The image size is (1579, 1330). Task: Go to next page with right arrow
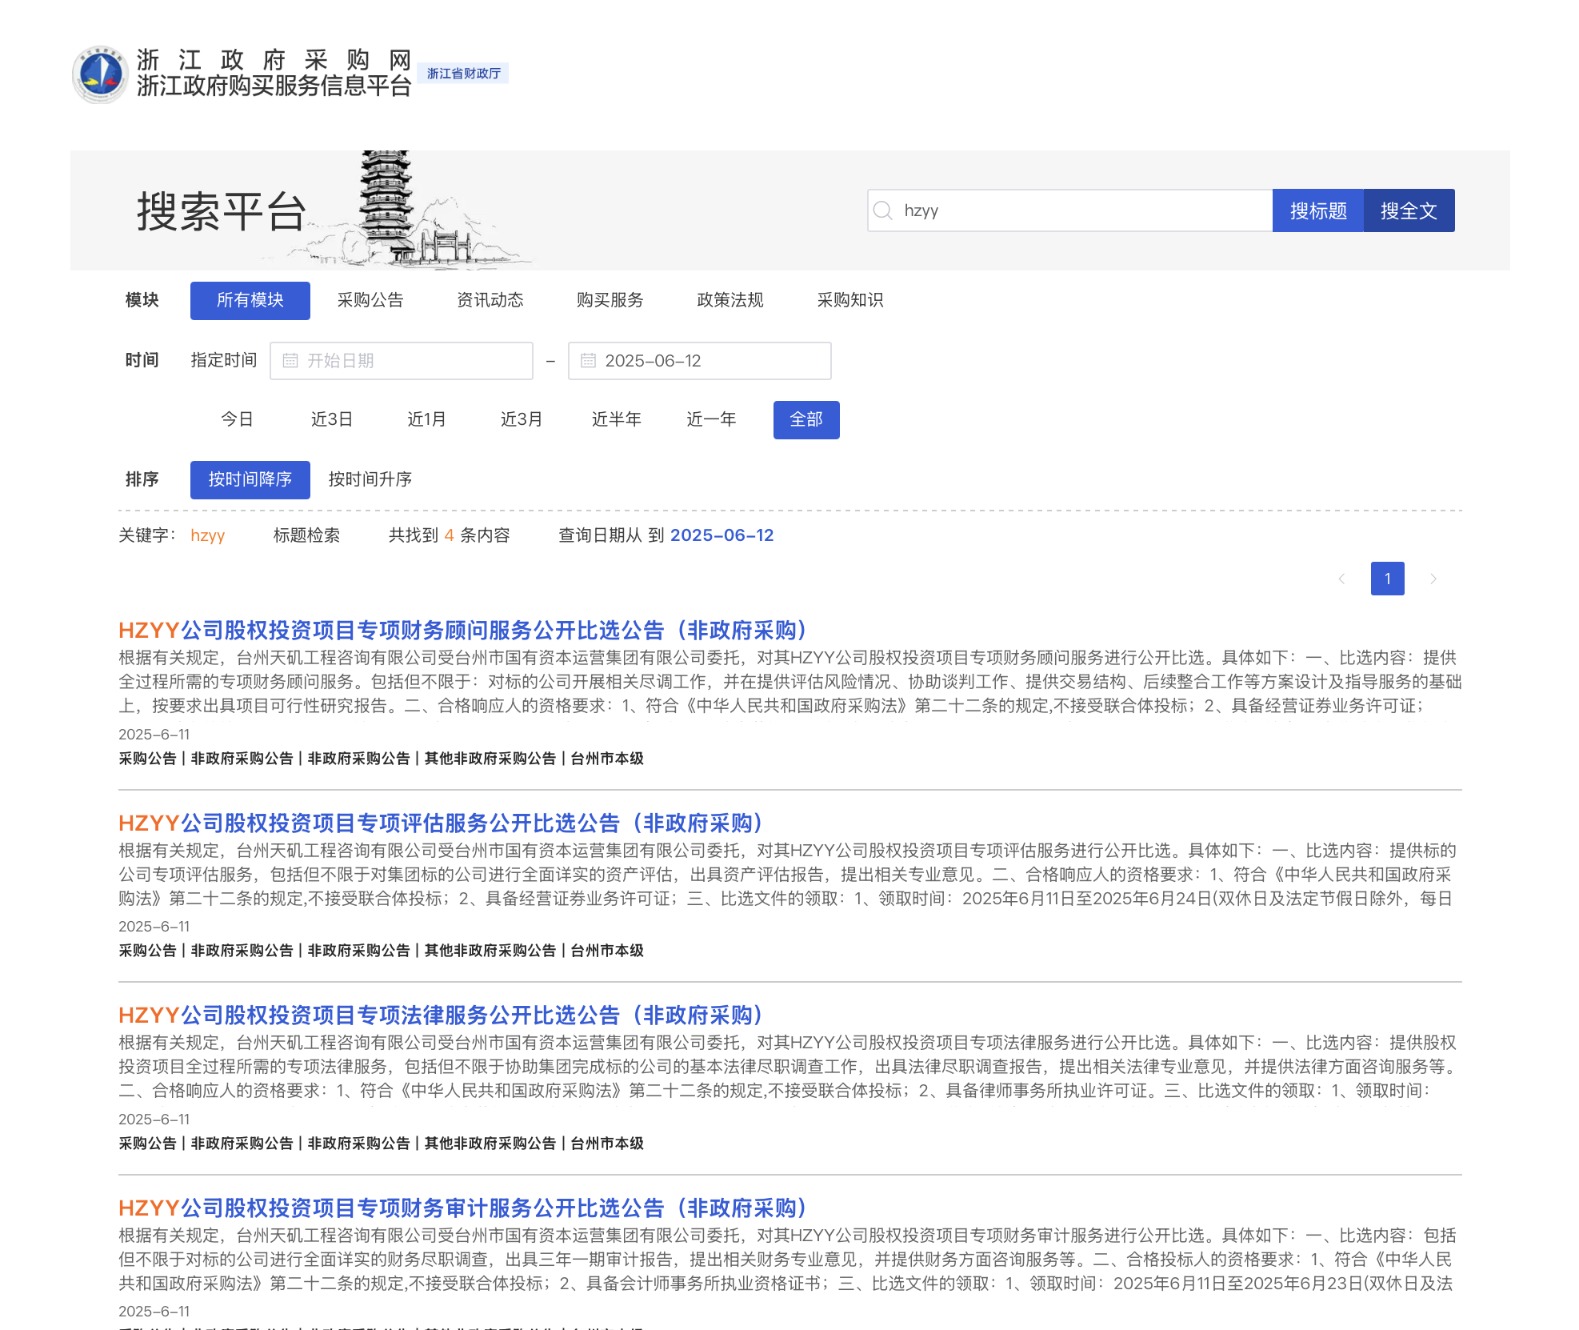point(1433,579)
